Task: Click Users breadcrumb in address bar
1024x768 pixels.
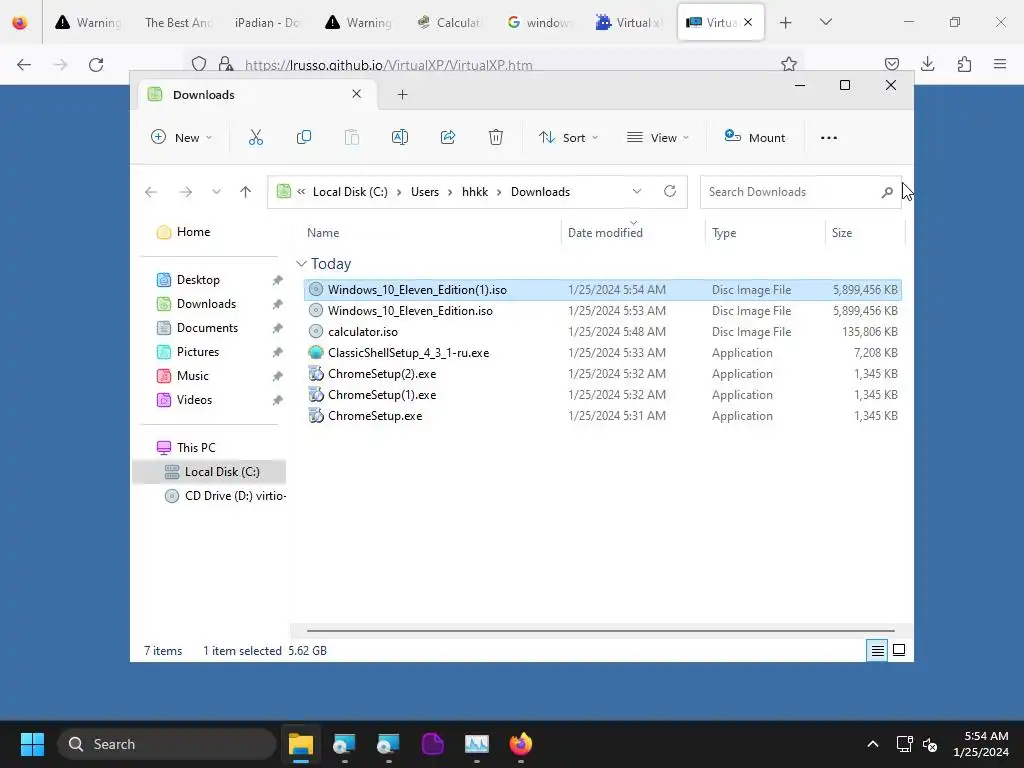Action: [424, 192]
